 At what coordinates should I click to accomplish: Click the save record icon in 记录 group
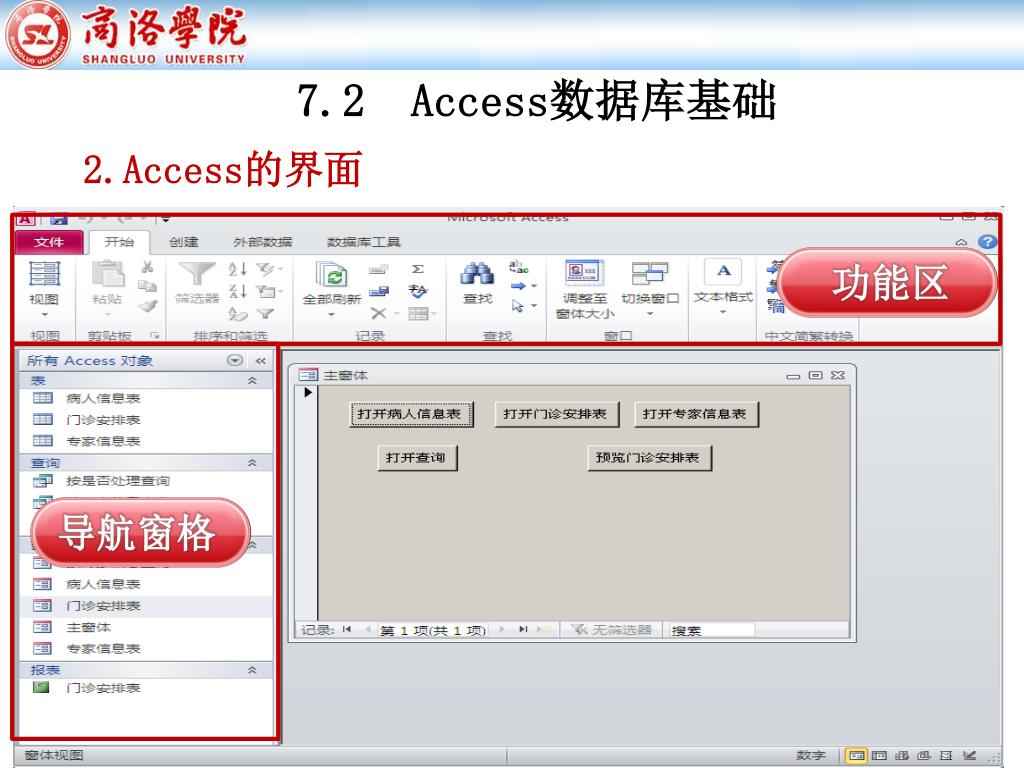[379, 291]
